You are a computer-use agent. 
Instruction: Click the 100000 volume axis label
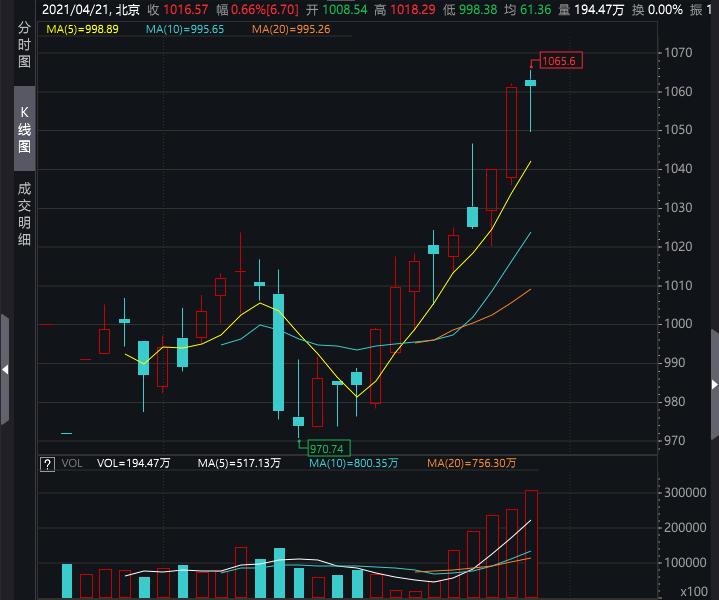[685, 562]
